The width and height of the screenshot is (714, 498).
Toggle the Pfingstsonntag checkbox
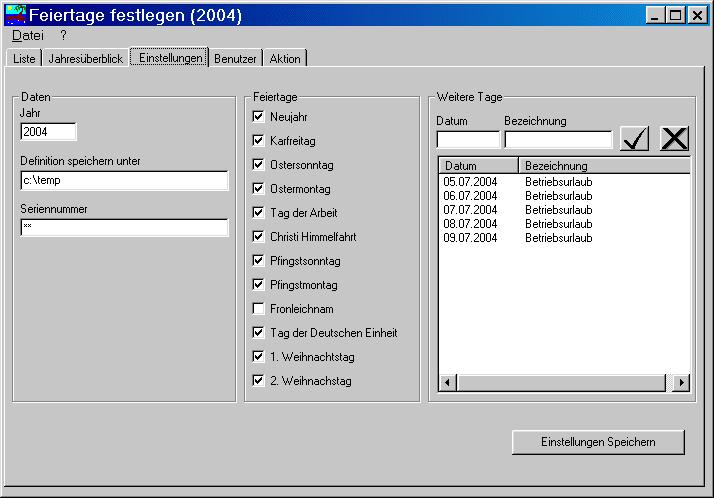pyautogui.click(x=258, y=260)
